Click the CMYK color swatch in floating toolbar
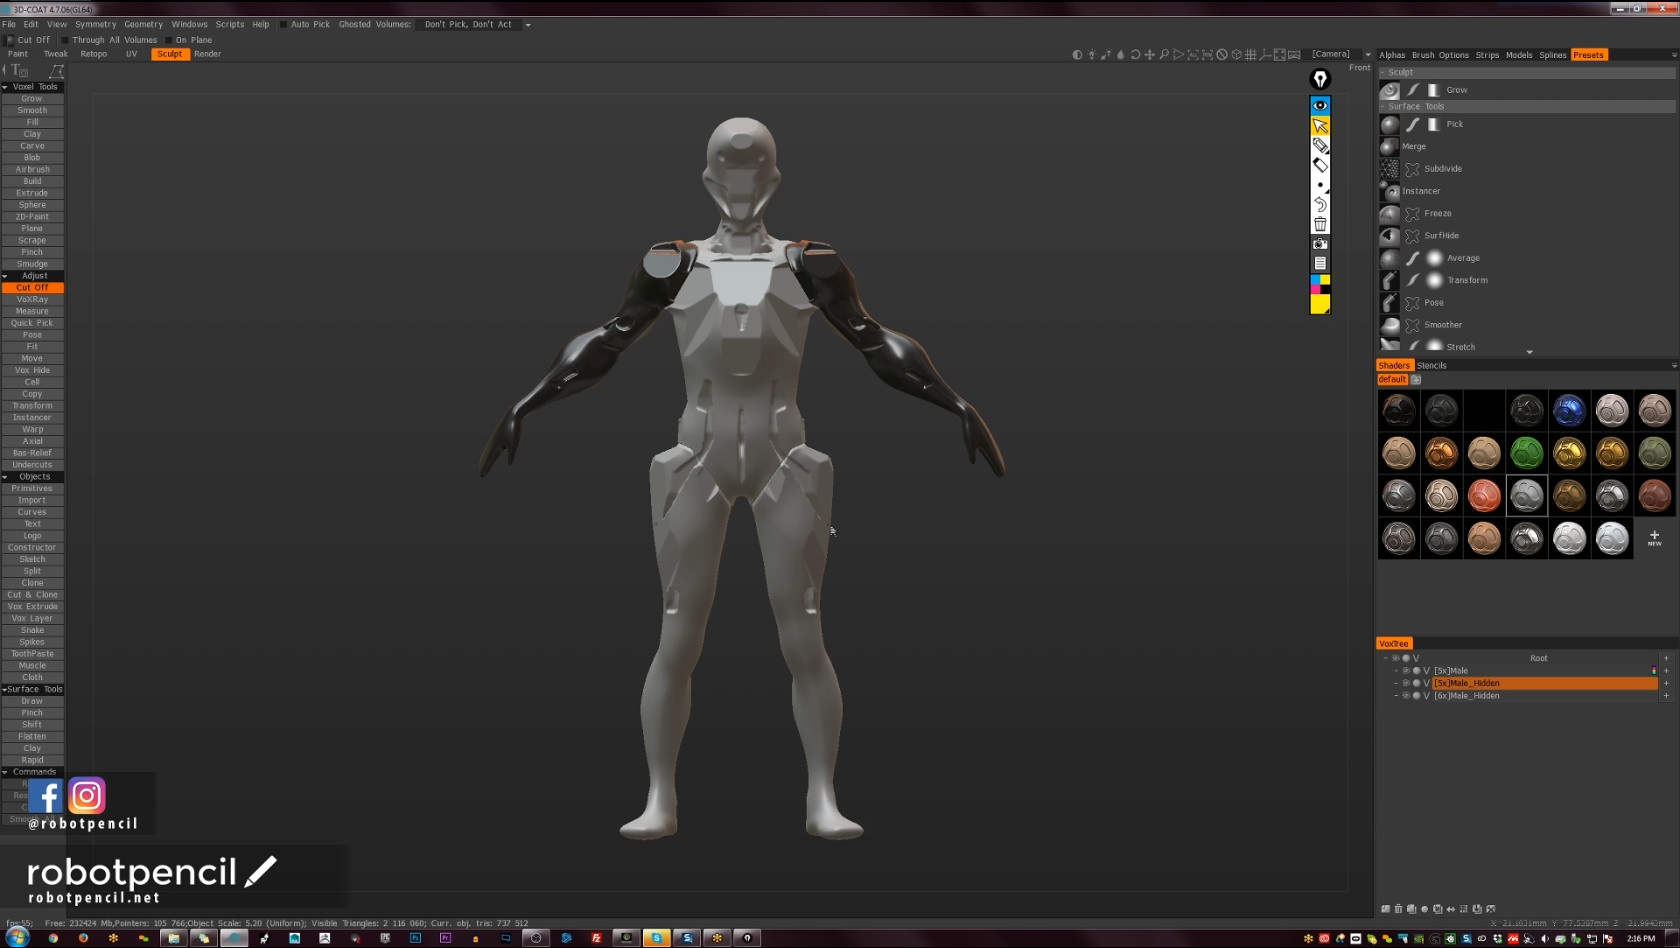 [1320, 284]
